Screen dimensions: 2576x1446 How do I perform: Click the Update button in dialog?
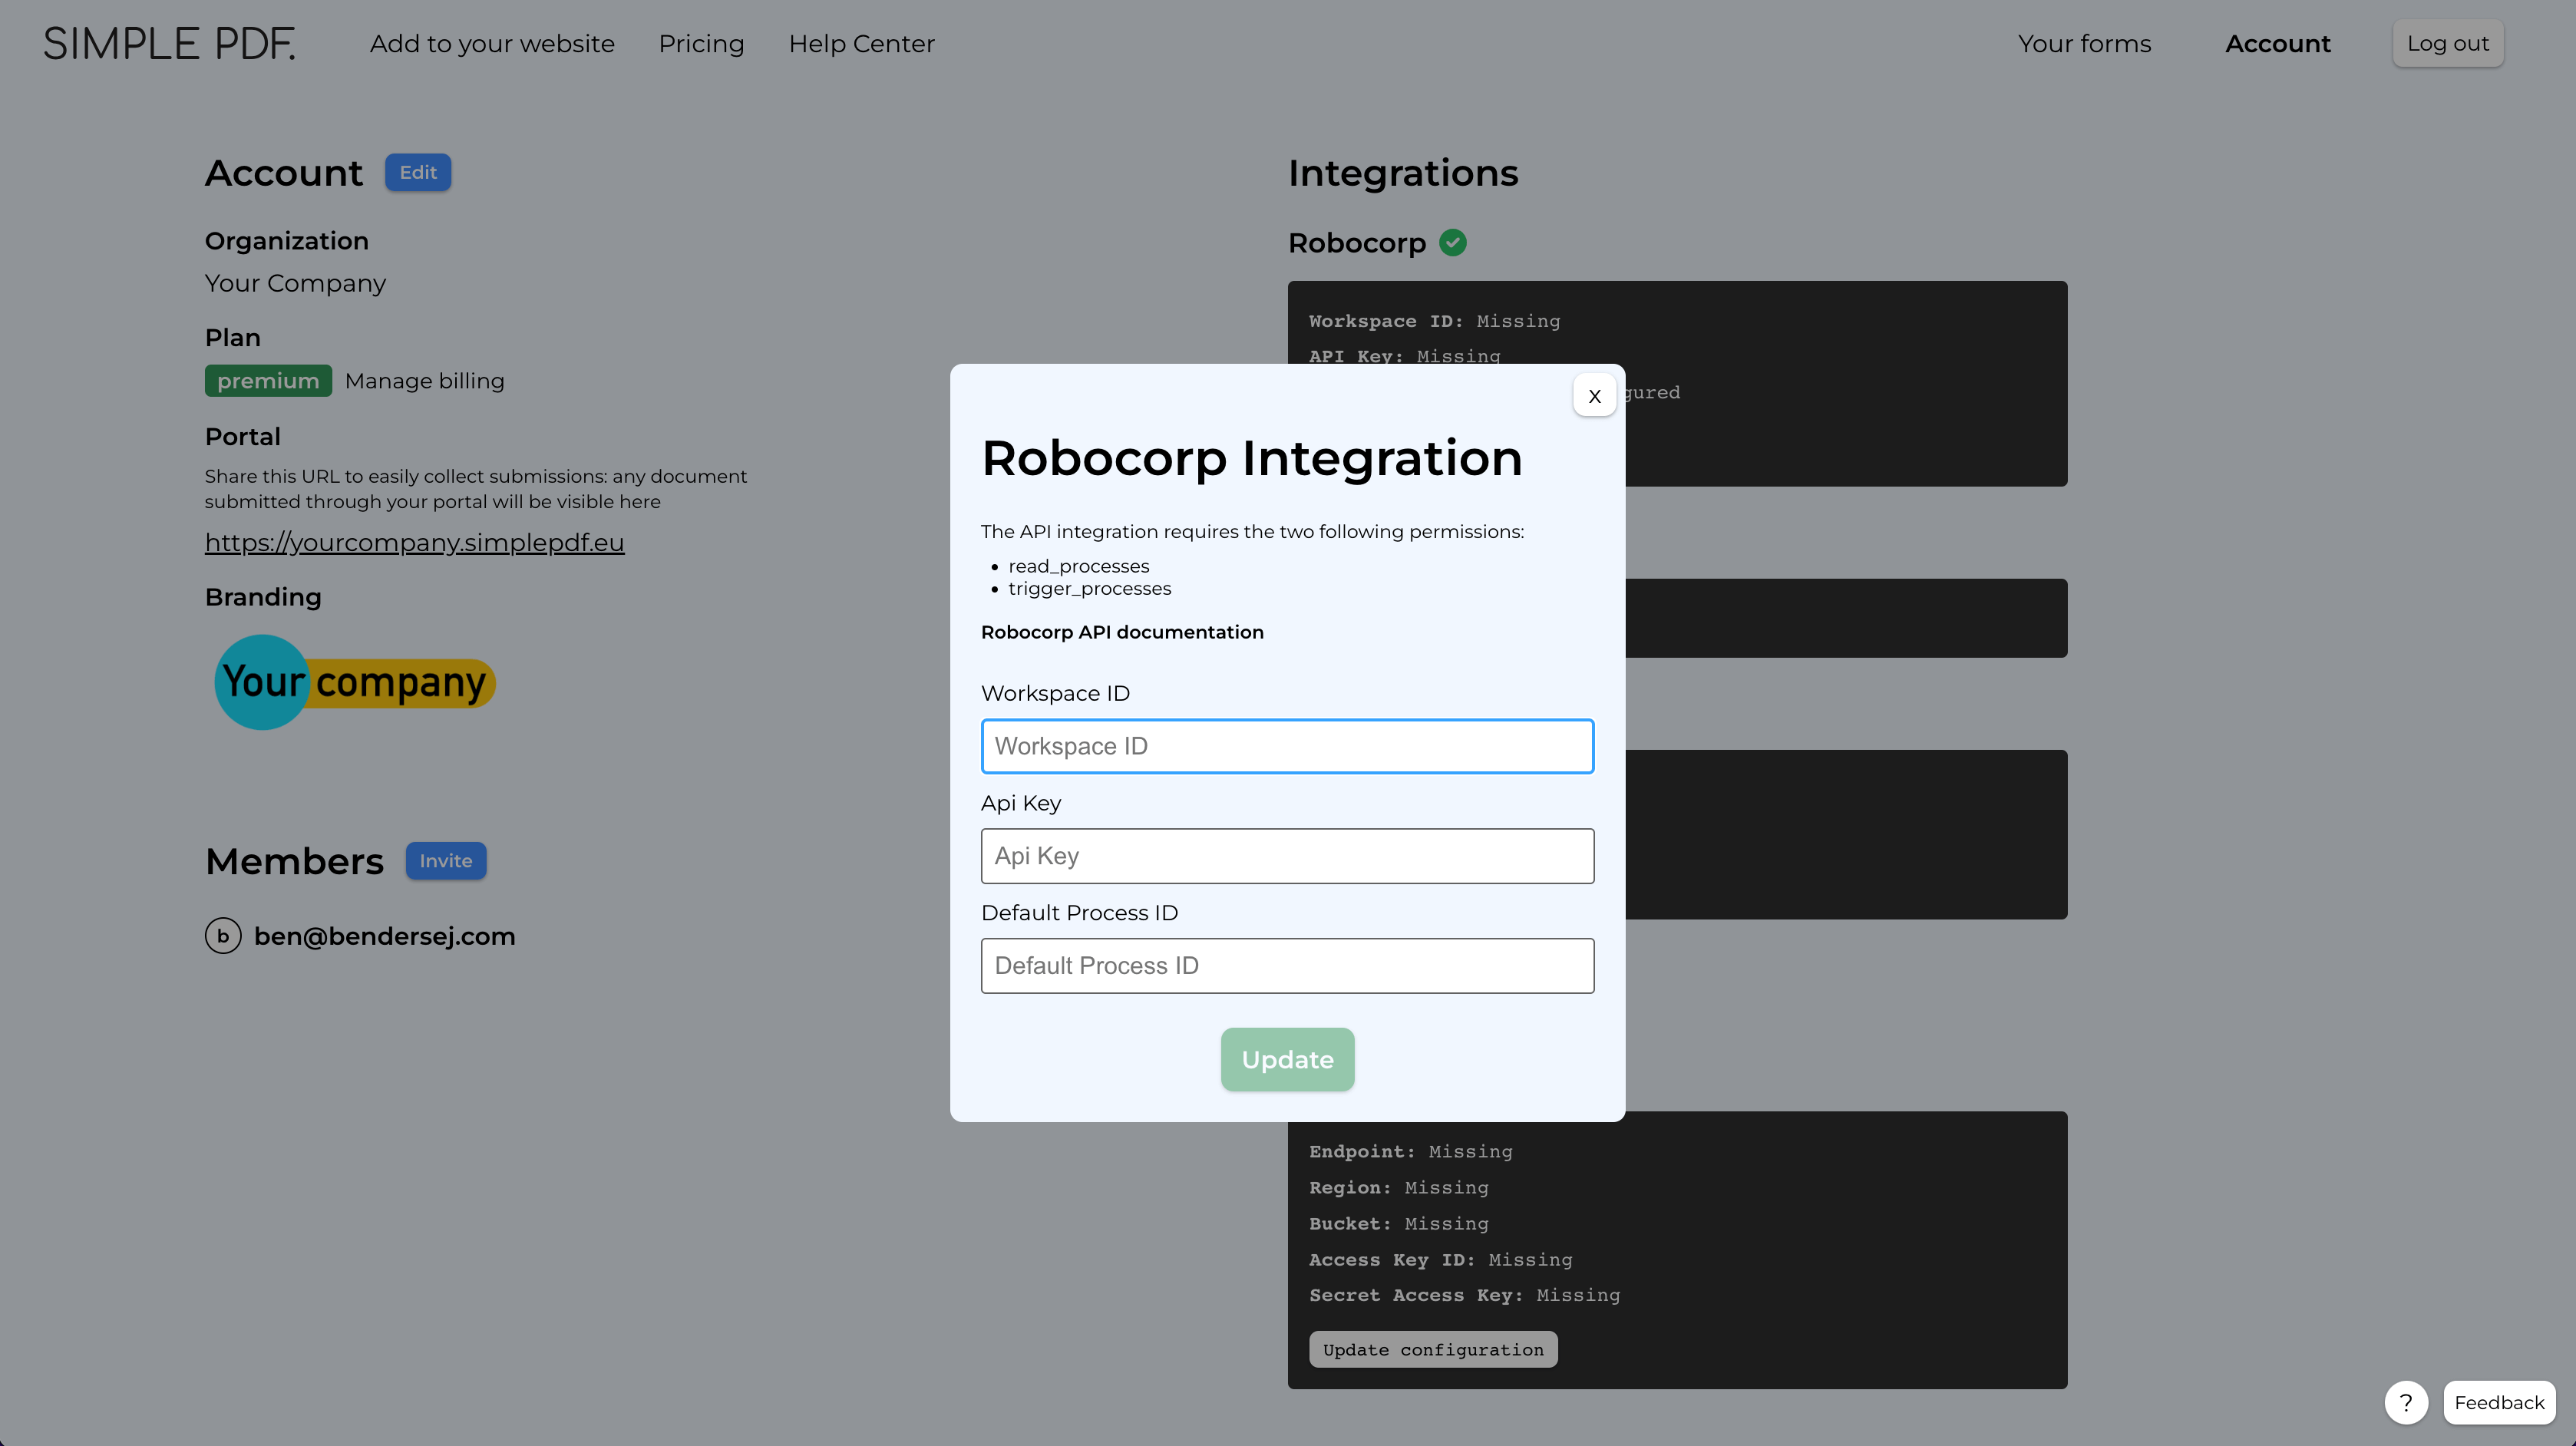[x=1287, y=1059]
